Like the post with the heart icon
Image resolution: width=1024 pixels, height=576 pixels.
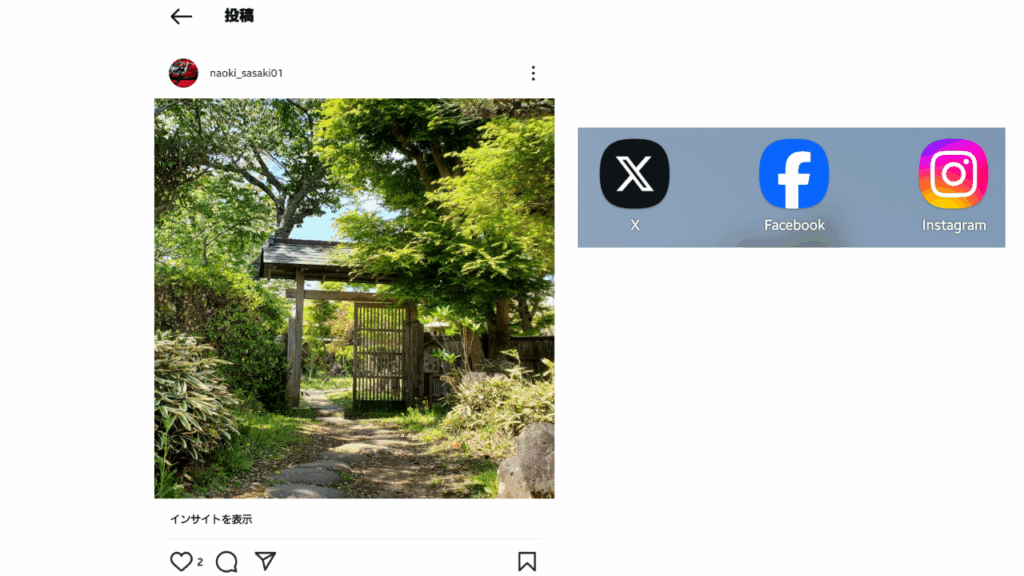(181, 561)
